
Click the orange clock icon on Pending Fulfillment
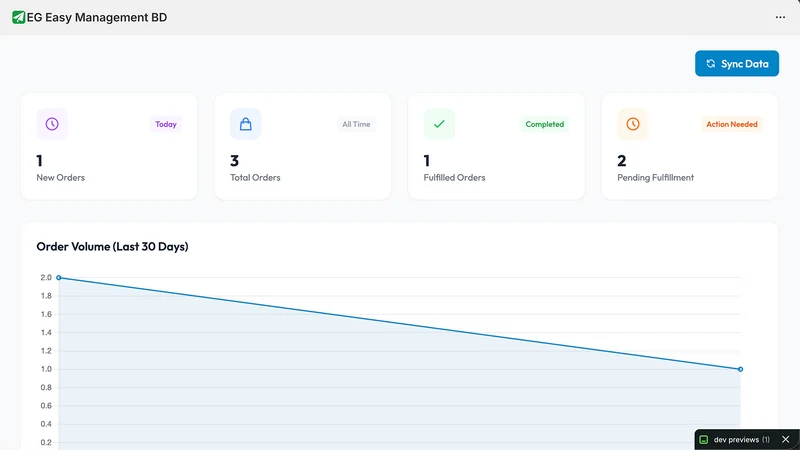633,124
